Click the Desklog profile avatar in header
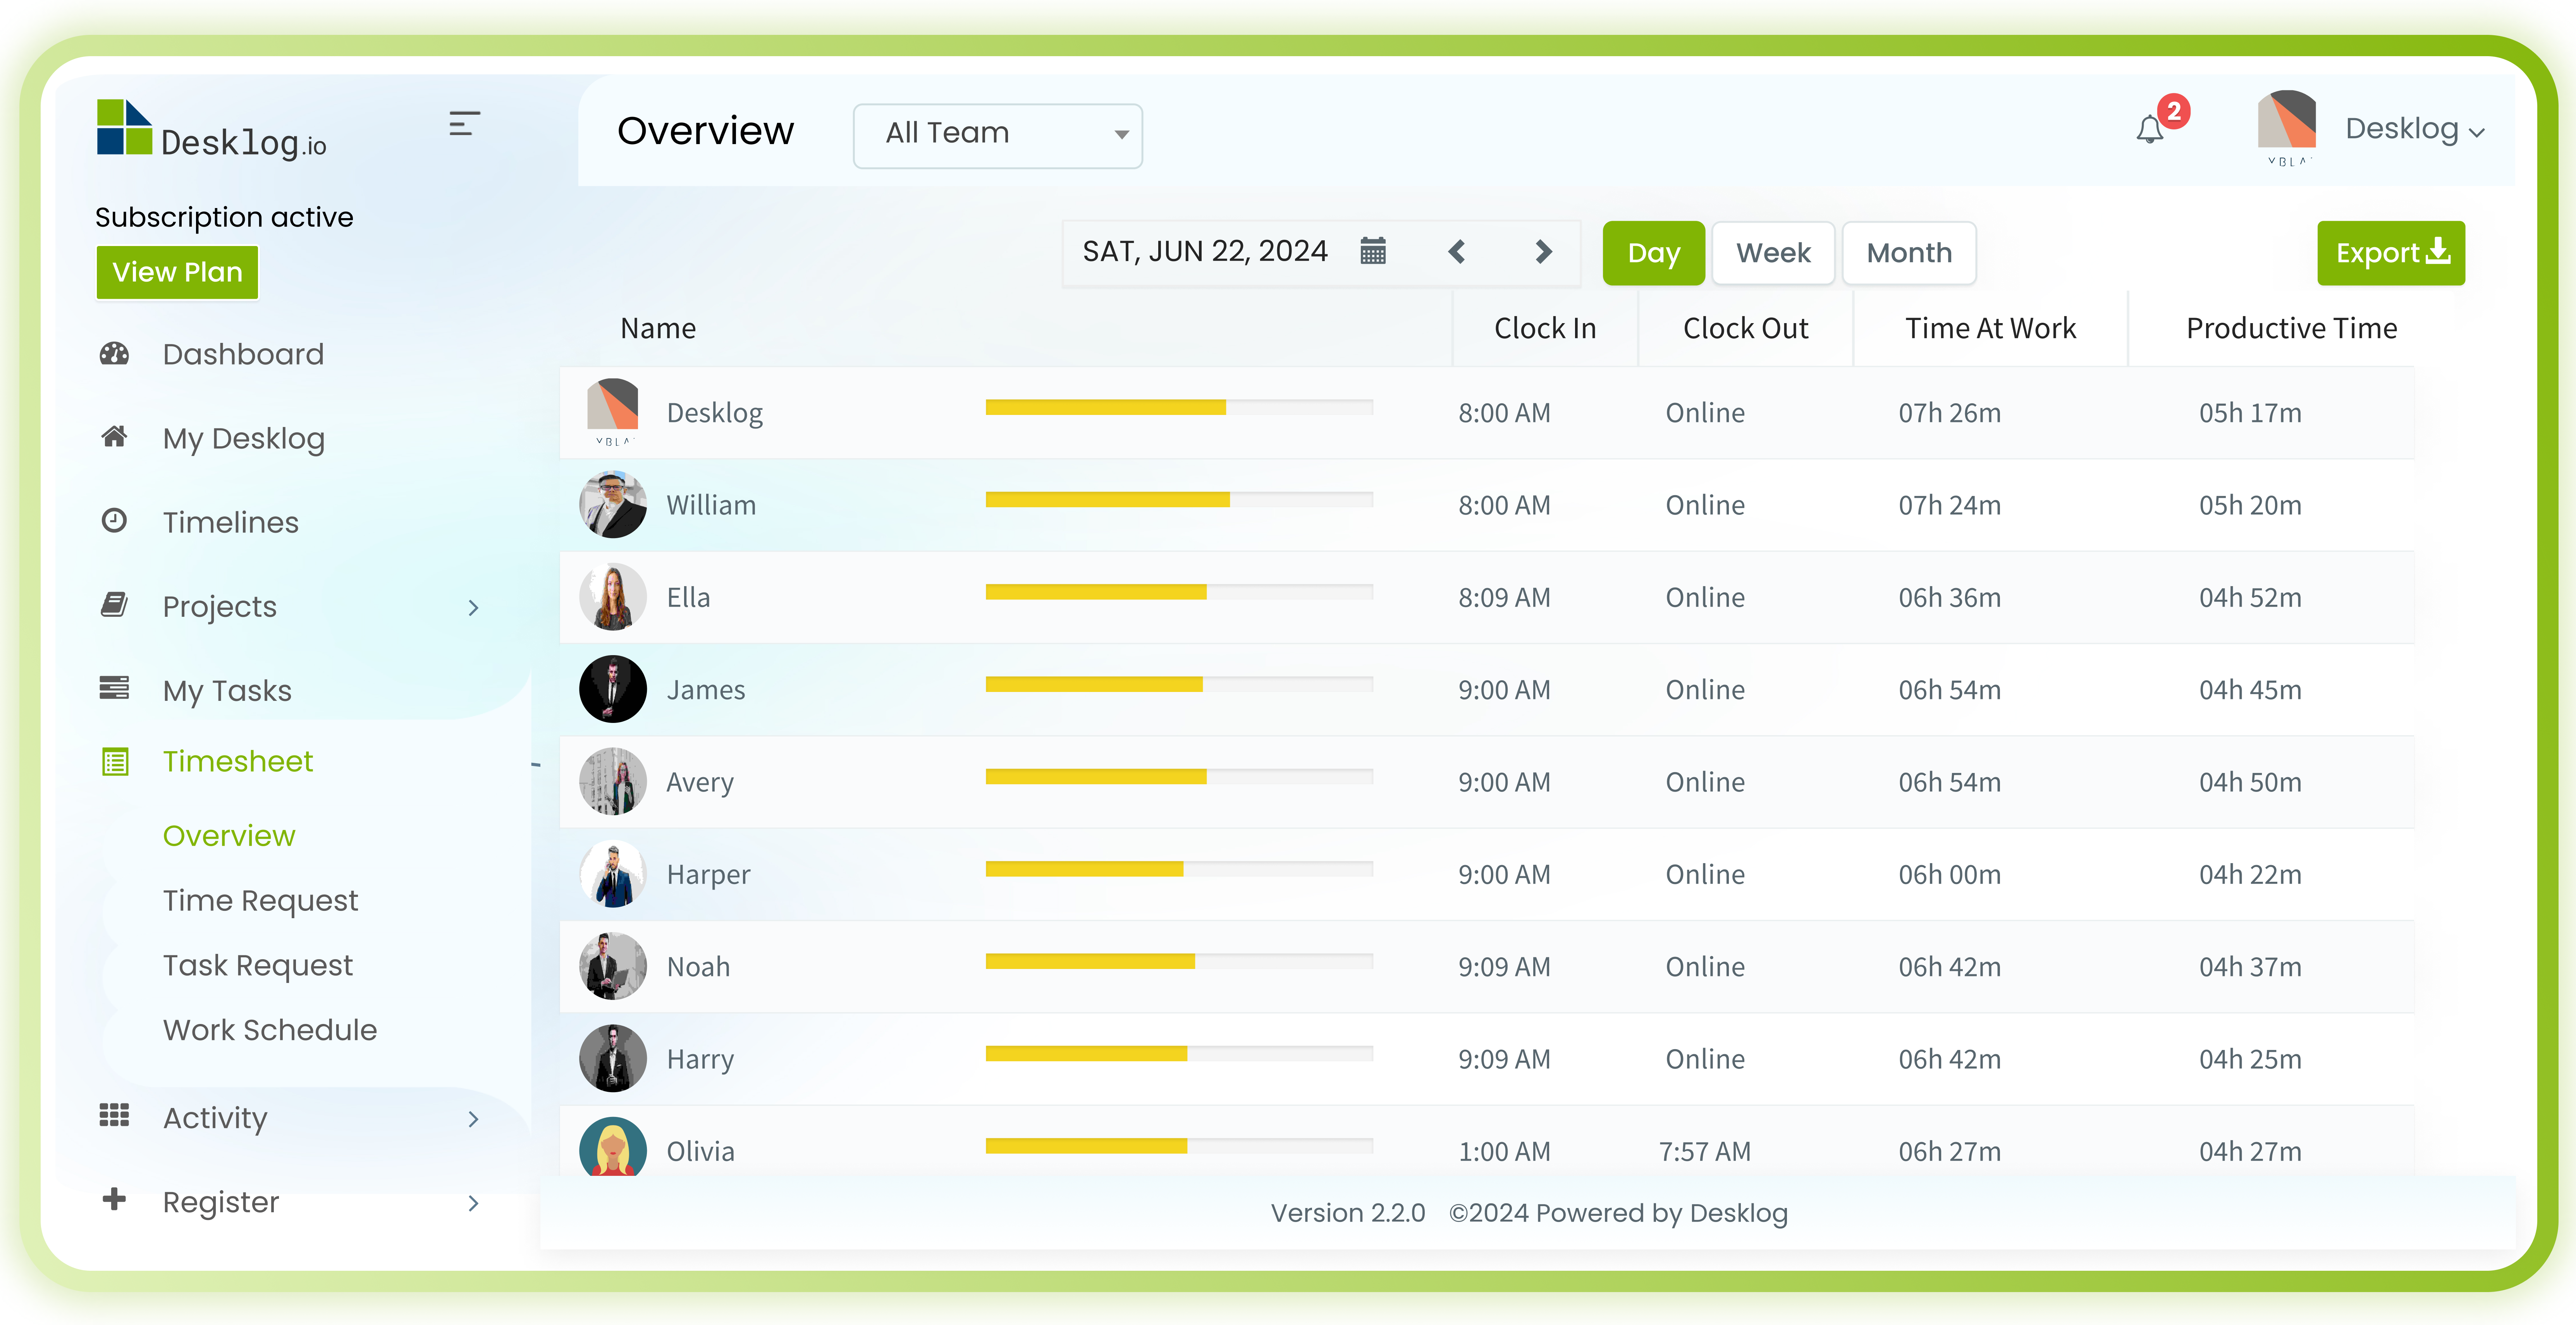This screenshot has height=1325, width=2576. coord(2287,128)
